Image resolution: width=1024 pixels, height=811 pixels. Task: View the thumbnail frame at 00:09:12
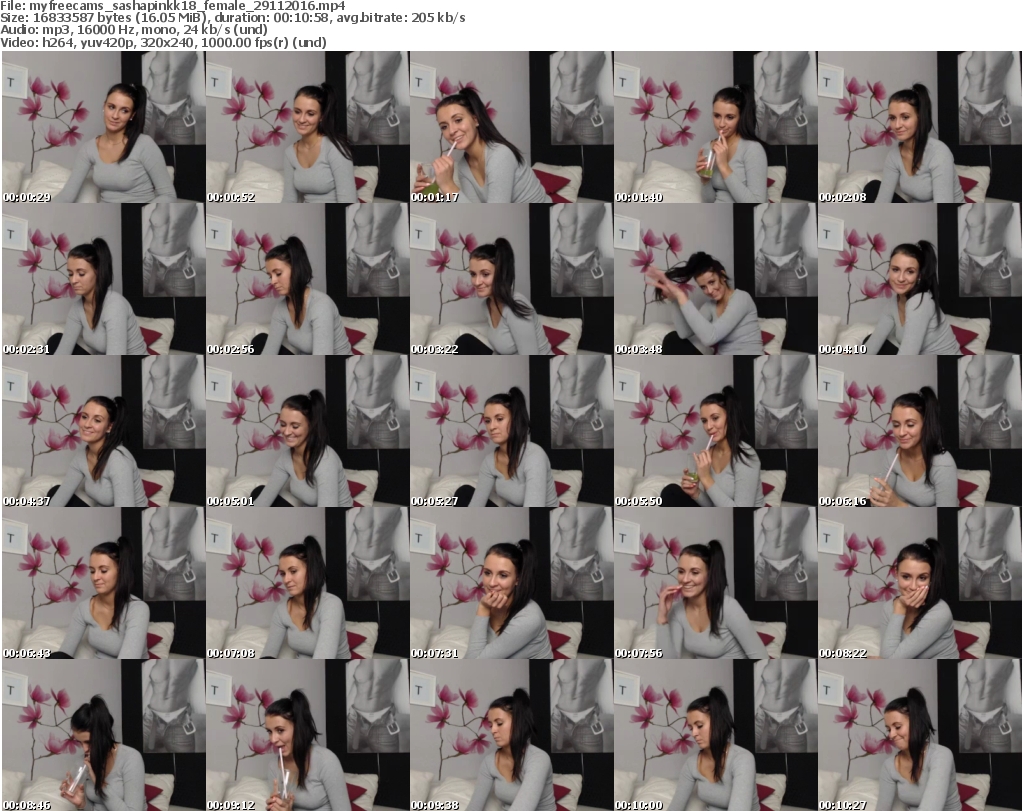(308, 735)
